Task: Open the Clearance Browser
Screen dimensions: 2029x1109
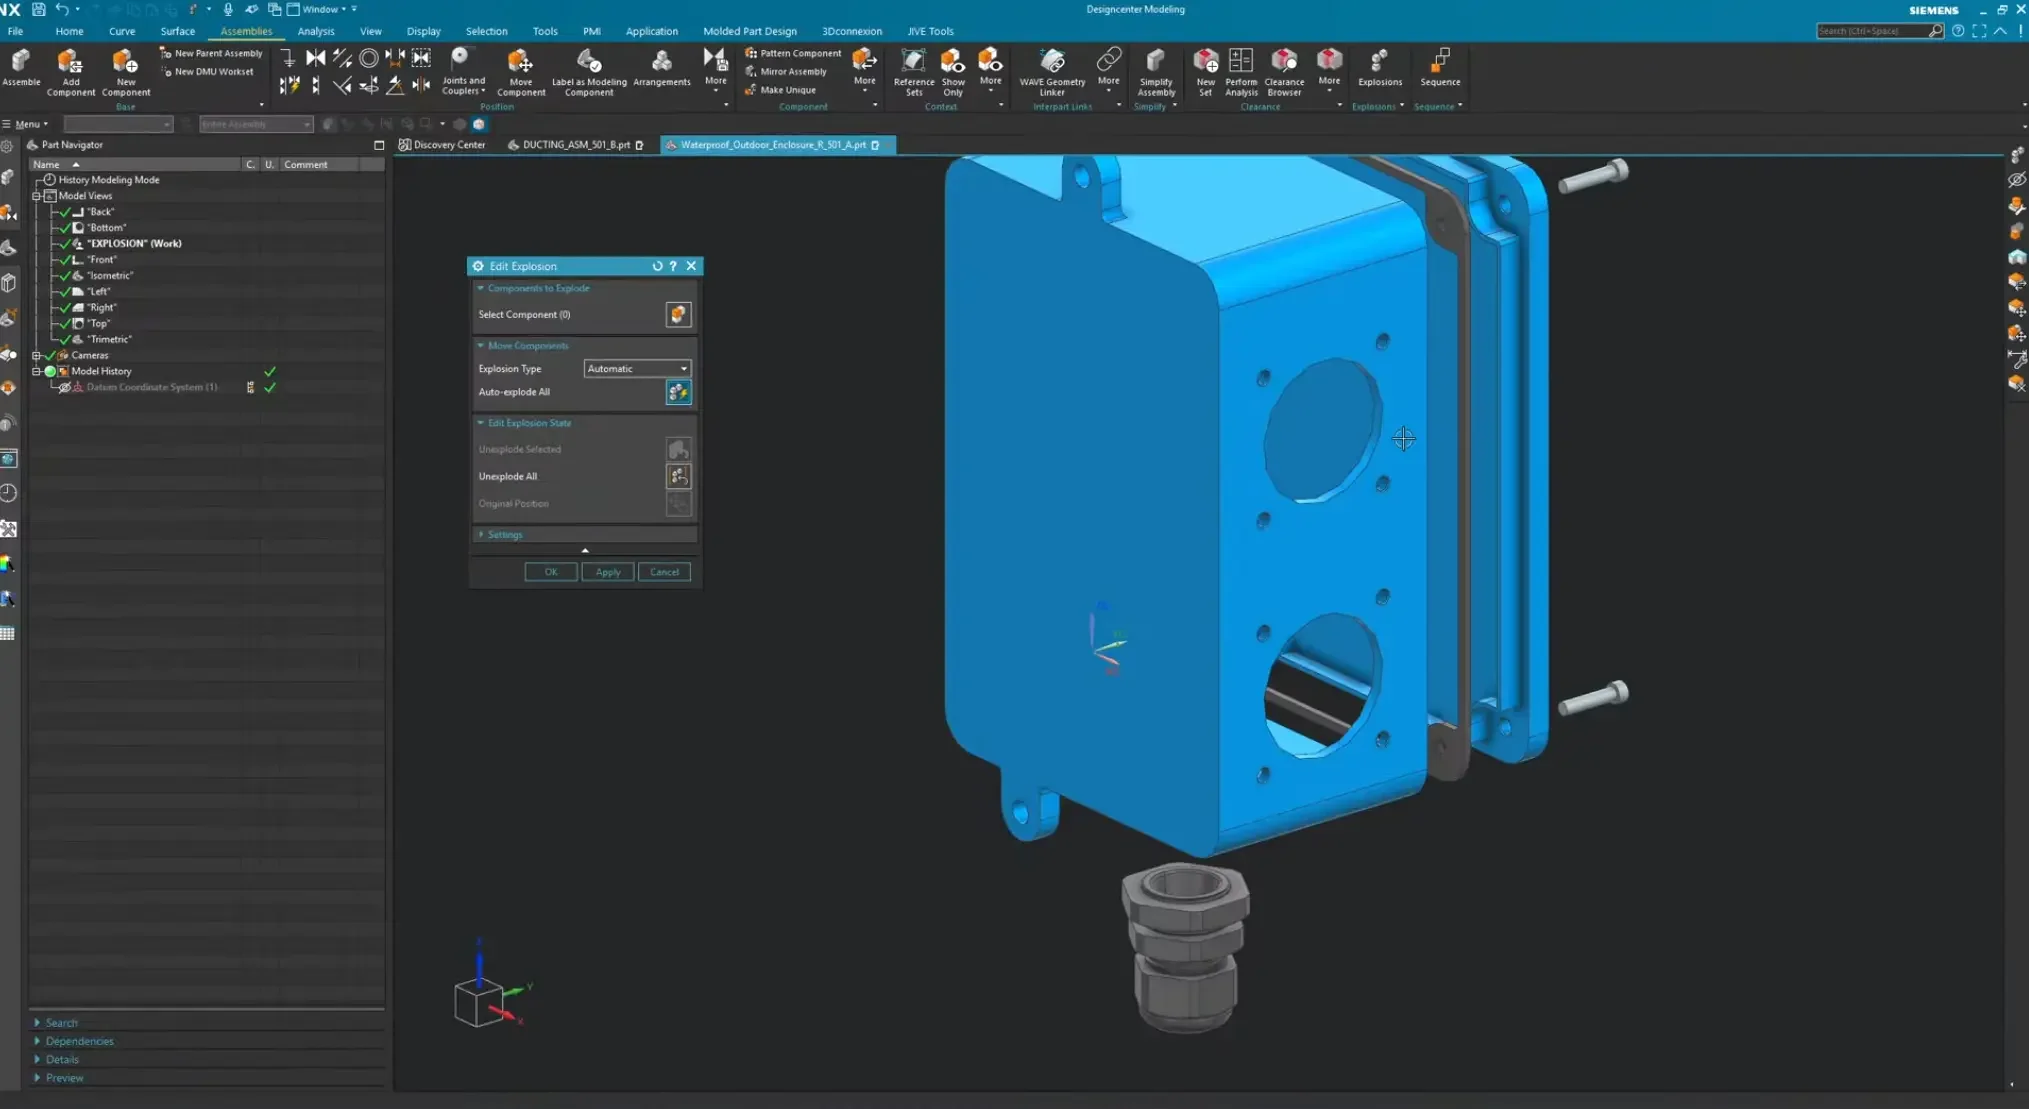Action: 1284,71
